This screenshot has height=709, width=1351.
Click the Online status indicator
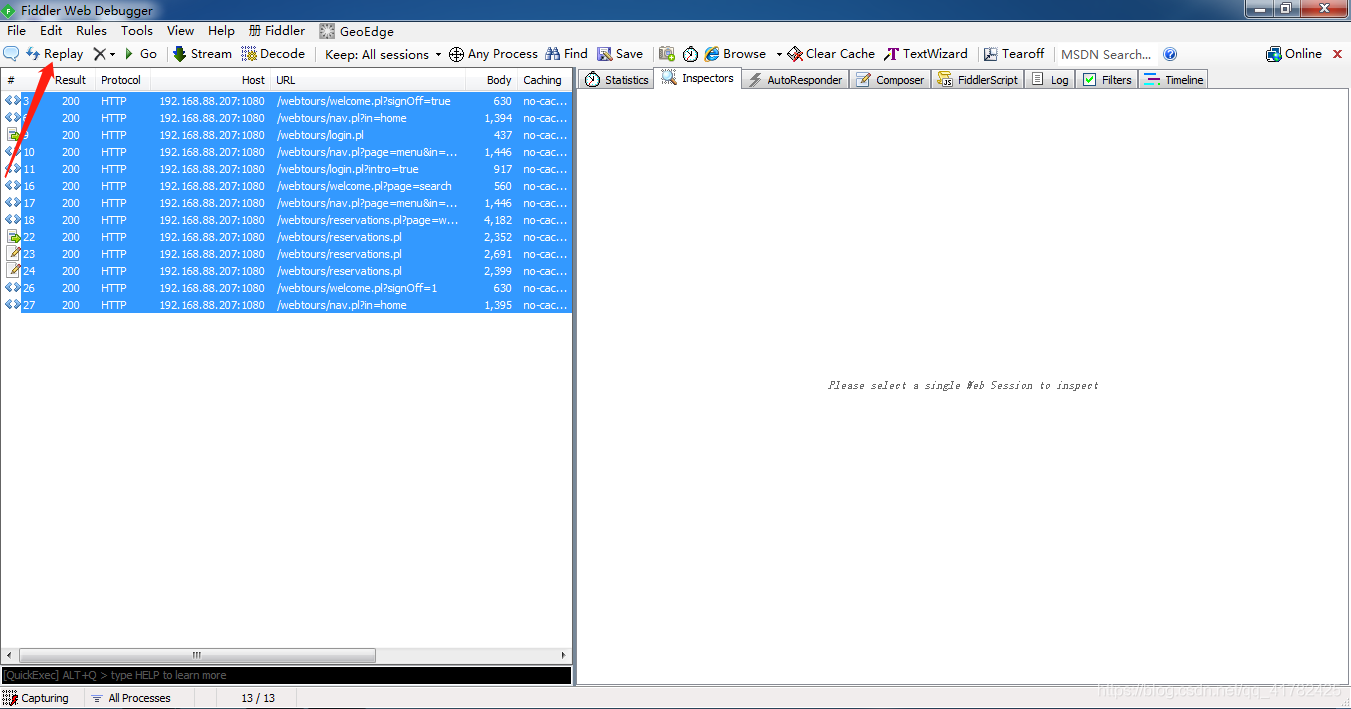click(x=1294, y=54)
